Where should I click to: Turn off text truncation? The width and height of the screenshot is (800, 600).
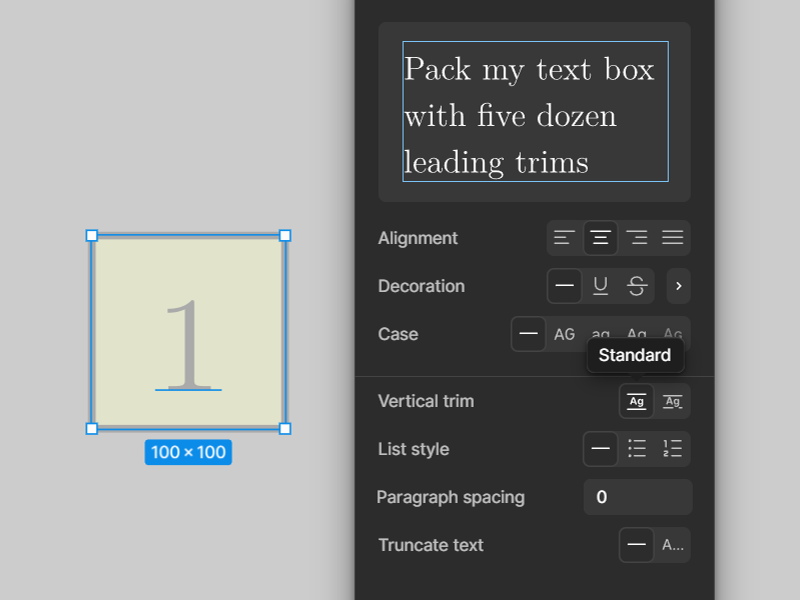coord(636,545)
